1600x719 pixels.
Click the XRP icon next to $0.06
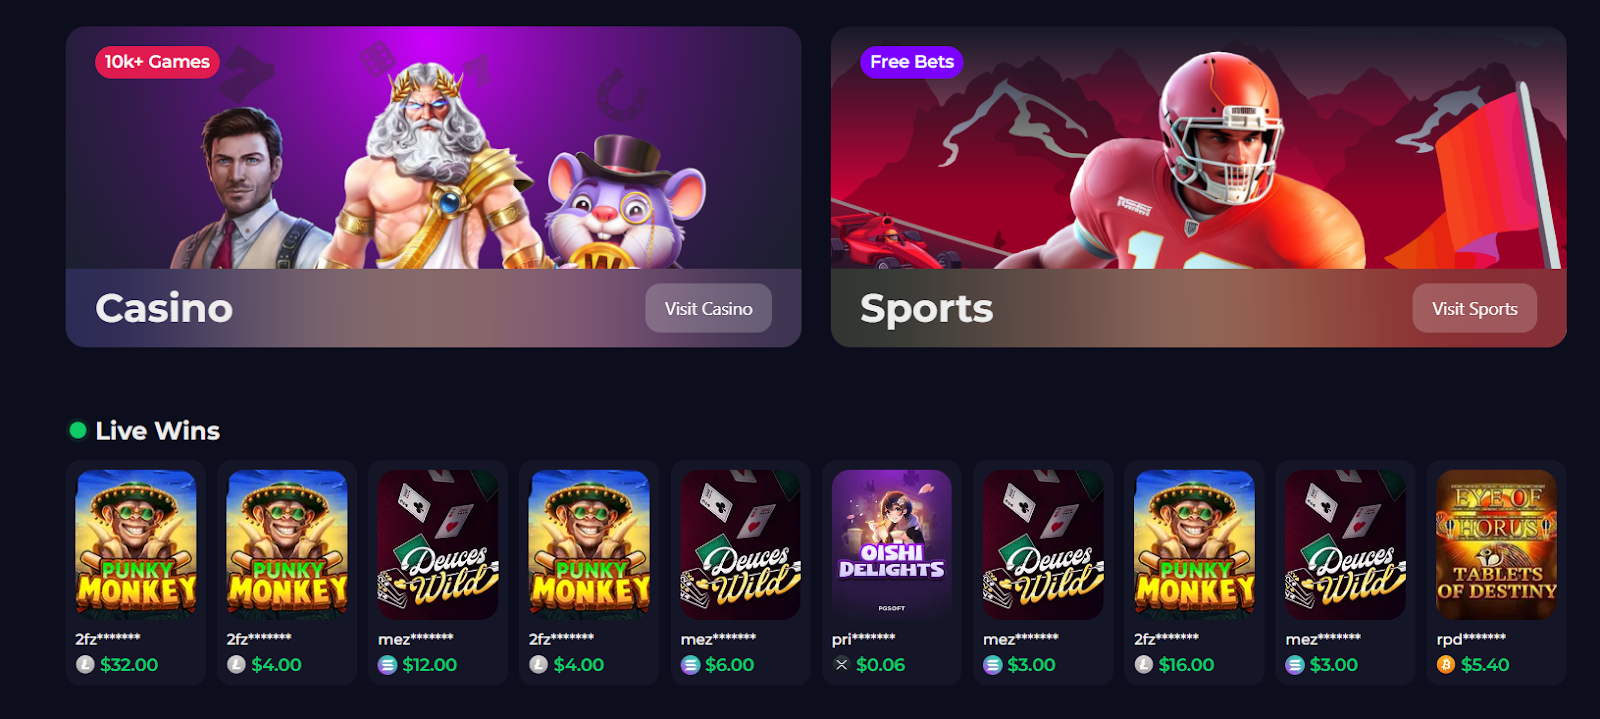(x=841, y=664)
